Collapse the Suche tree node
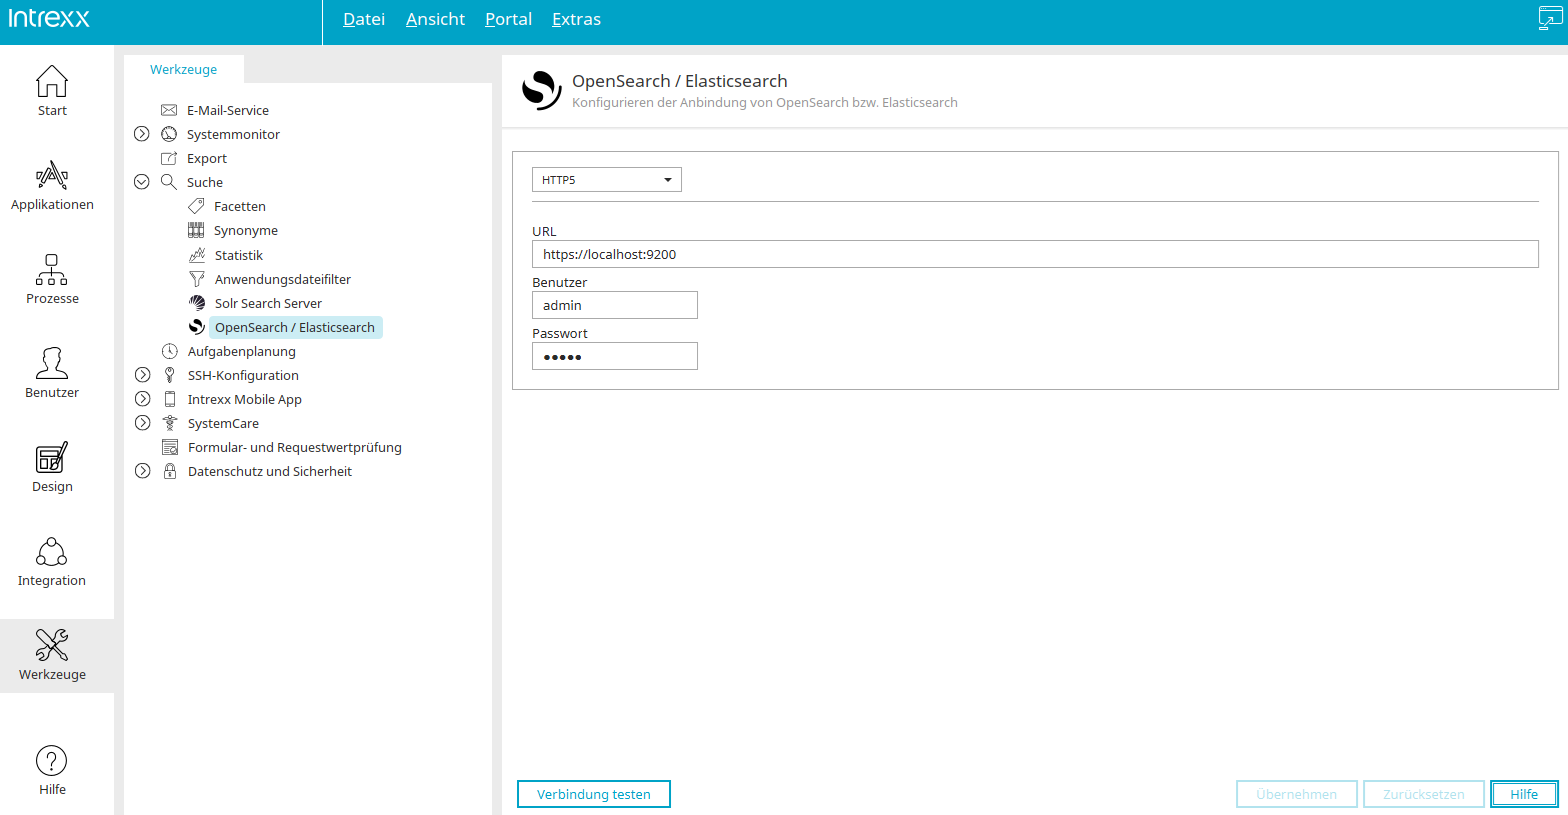 [142, 182]
